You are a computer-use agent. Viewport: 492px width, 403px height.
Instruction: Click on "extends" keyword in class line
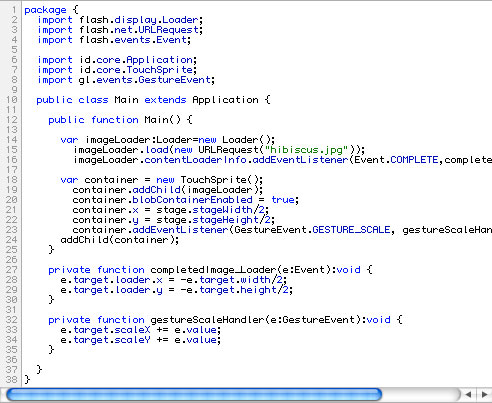coord(165,100)
